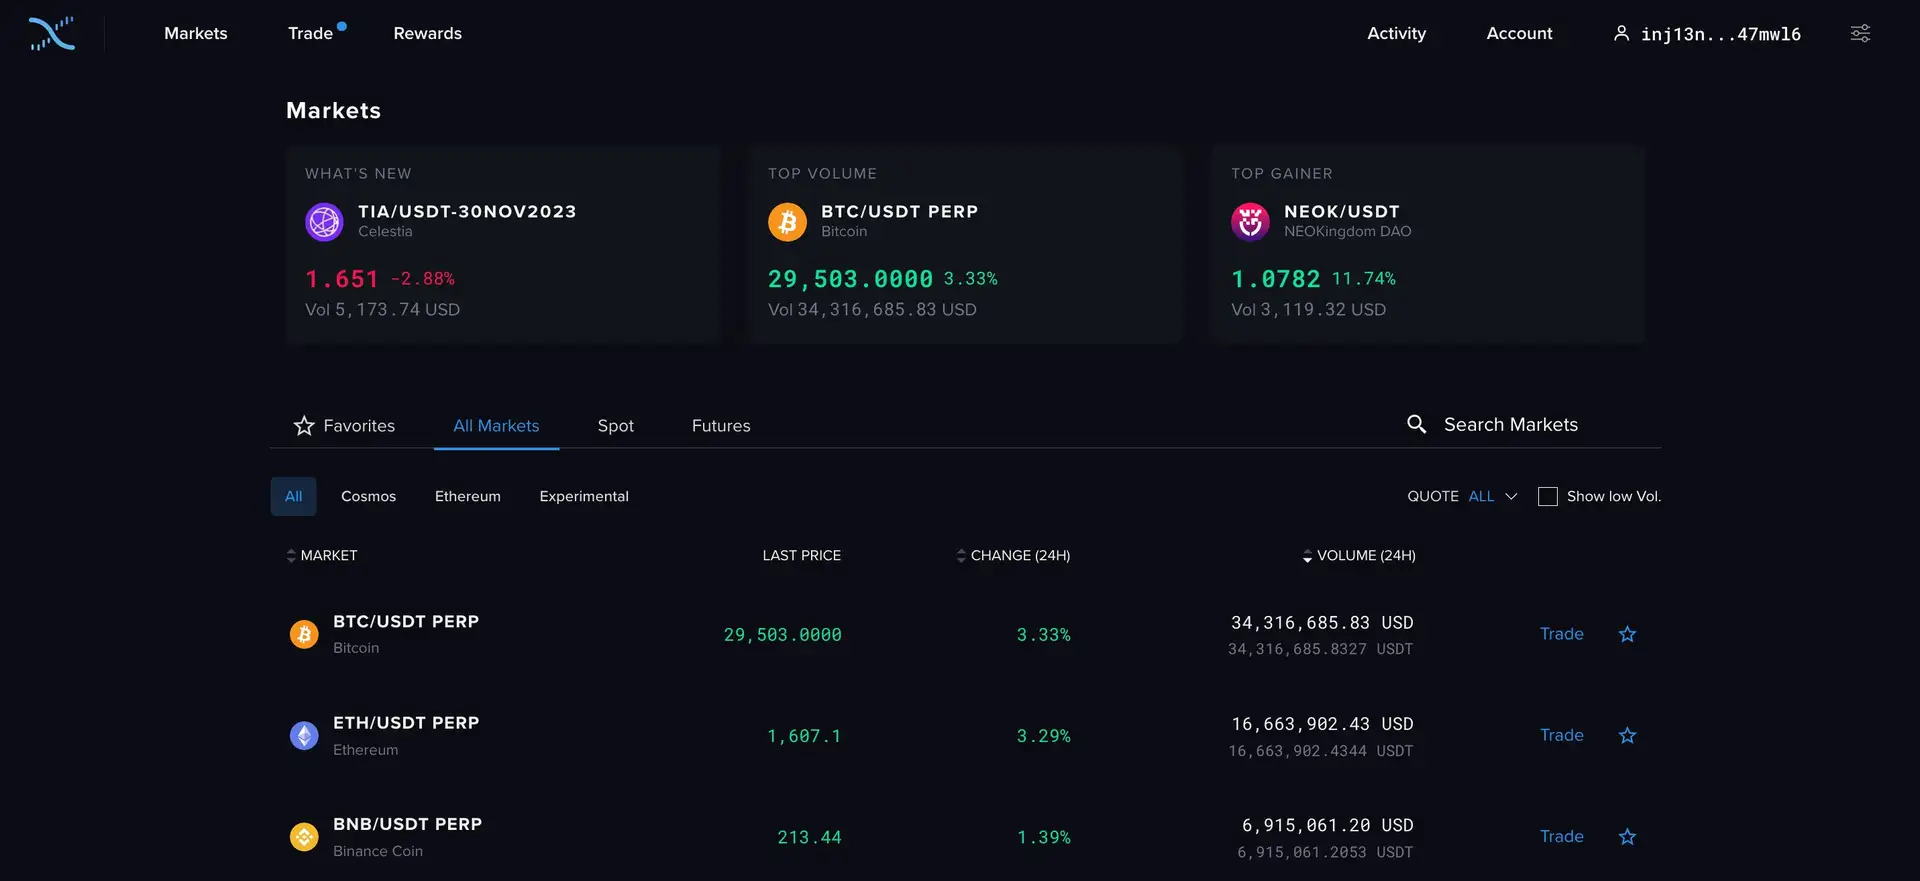Expand the QUOTE ALL dropdown
Screen dimensions: 1920x881
click(x=1491, y=496)
